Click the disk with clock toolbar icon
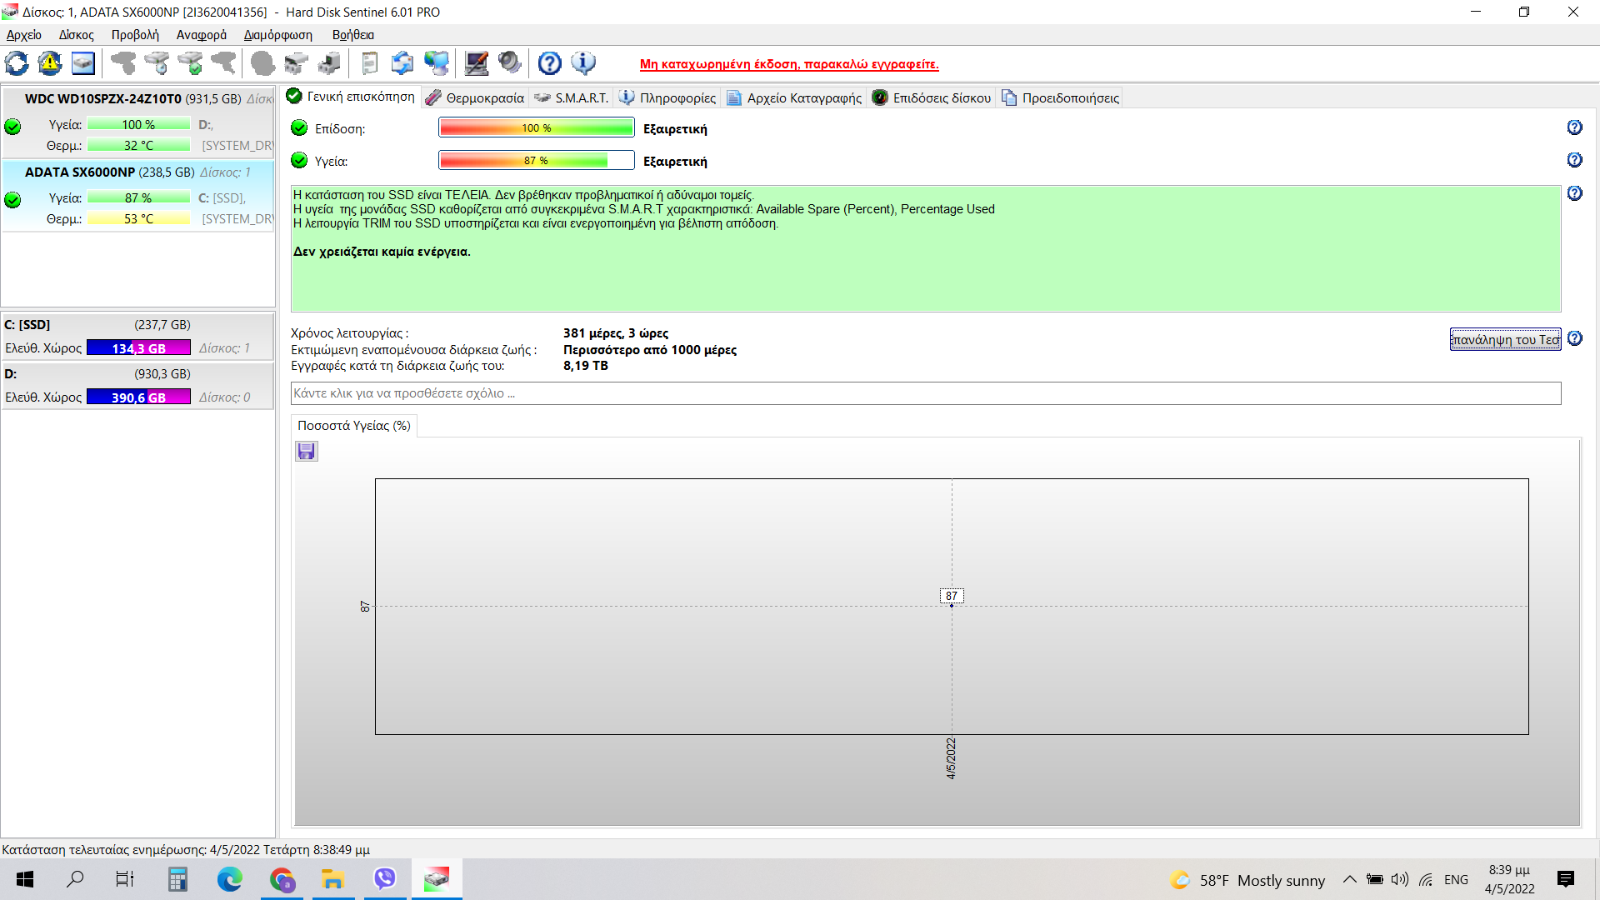 tap(157, 64)
